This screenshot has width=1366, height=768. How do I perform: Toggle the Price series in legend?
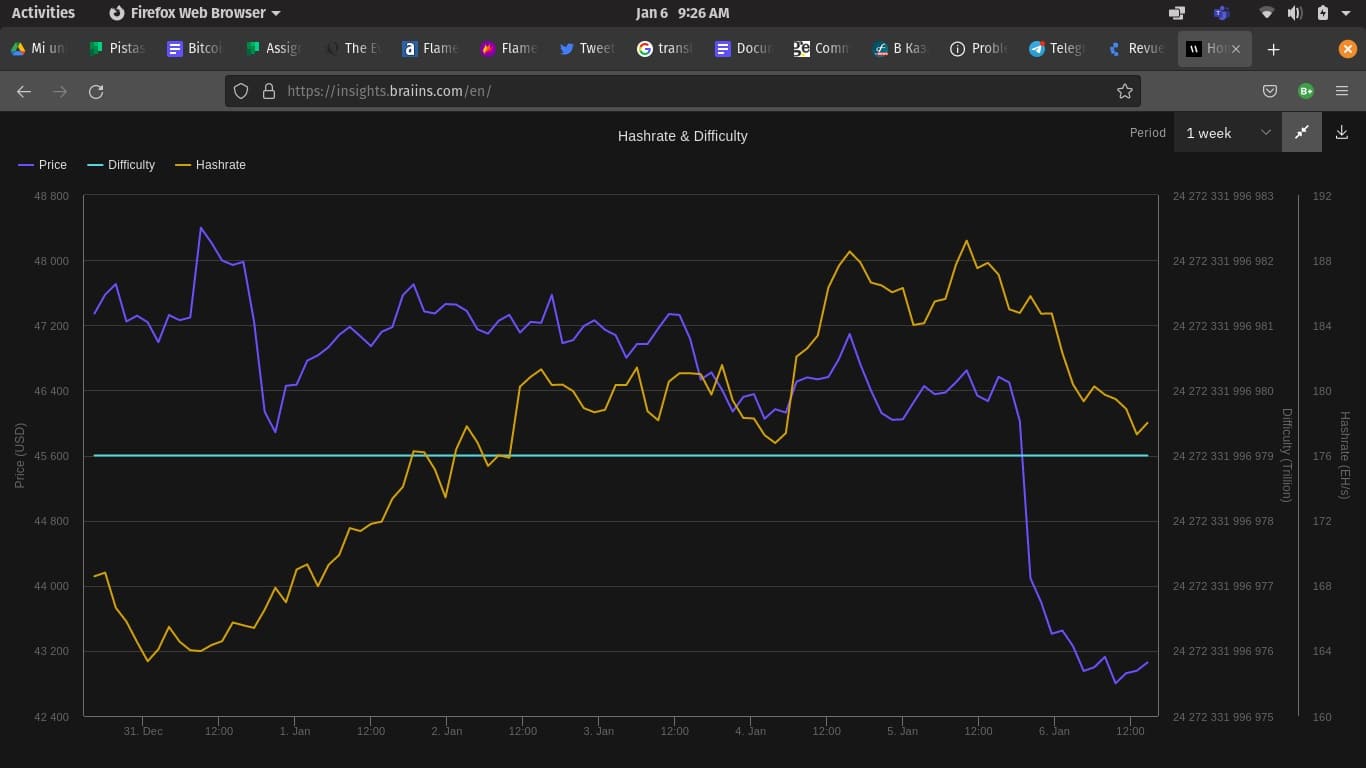(42, 165)
